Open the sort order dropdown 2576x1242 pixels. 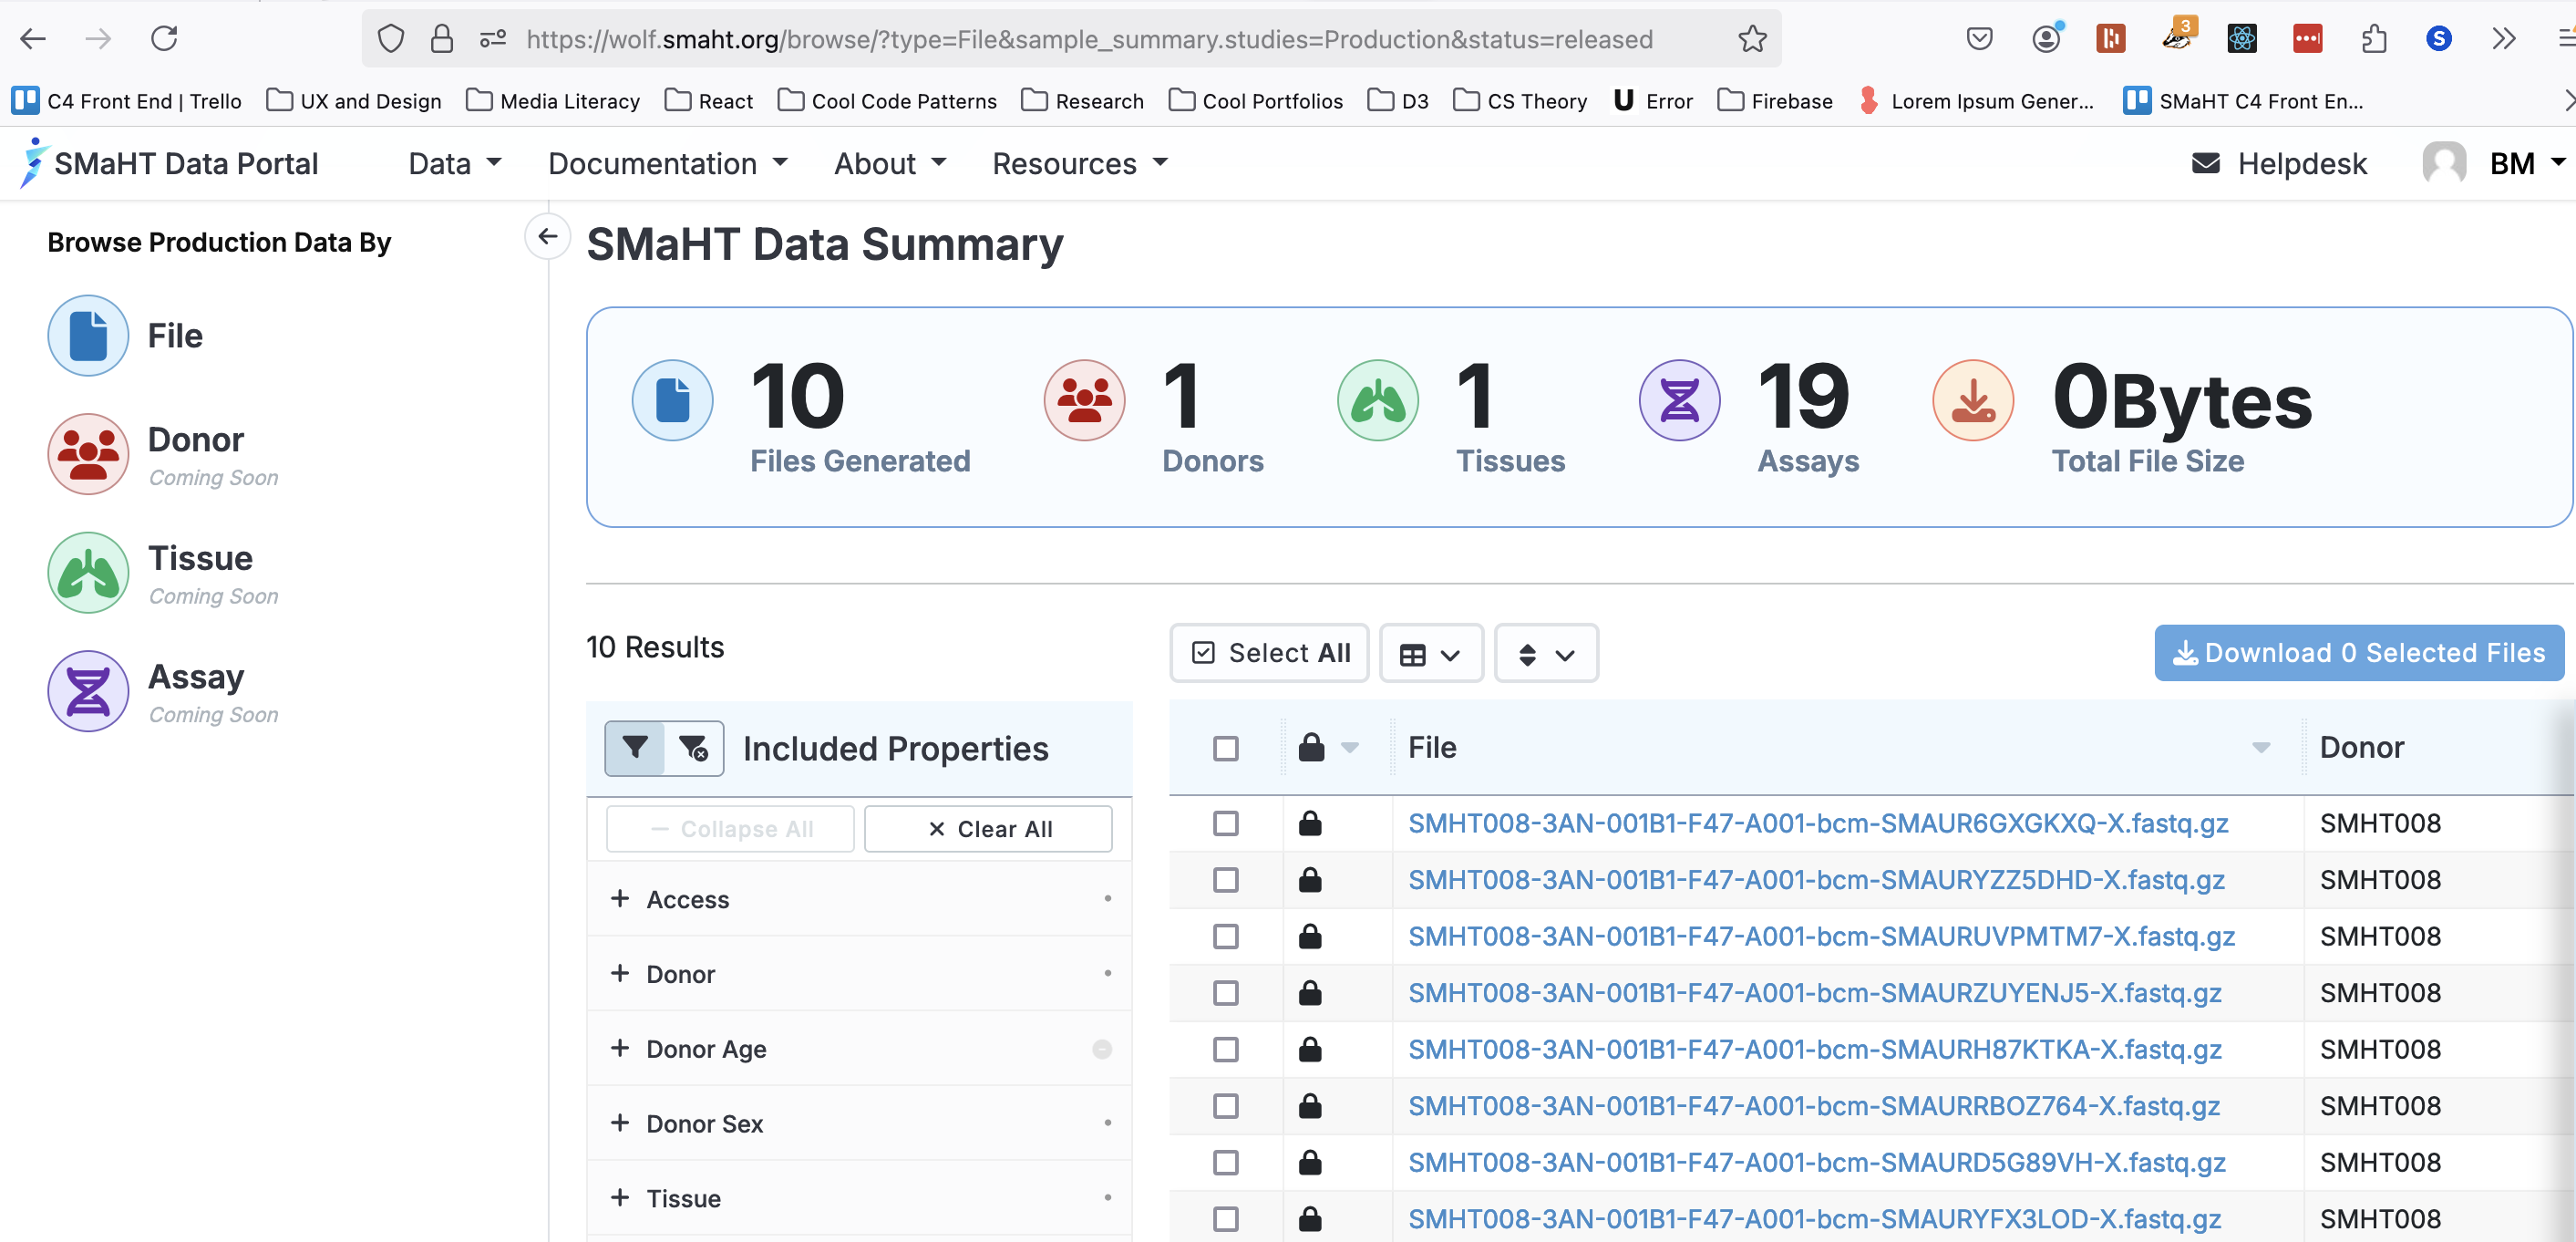[1546, 654]
